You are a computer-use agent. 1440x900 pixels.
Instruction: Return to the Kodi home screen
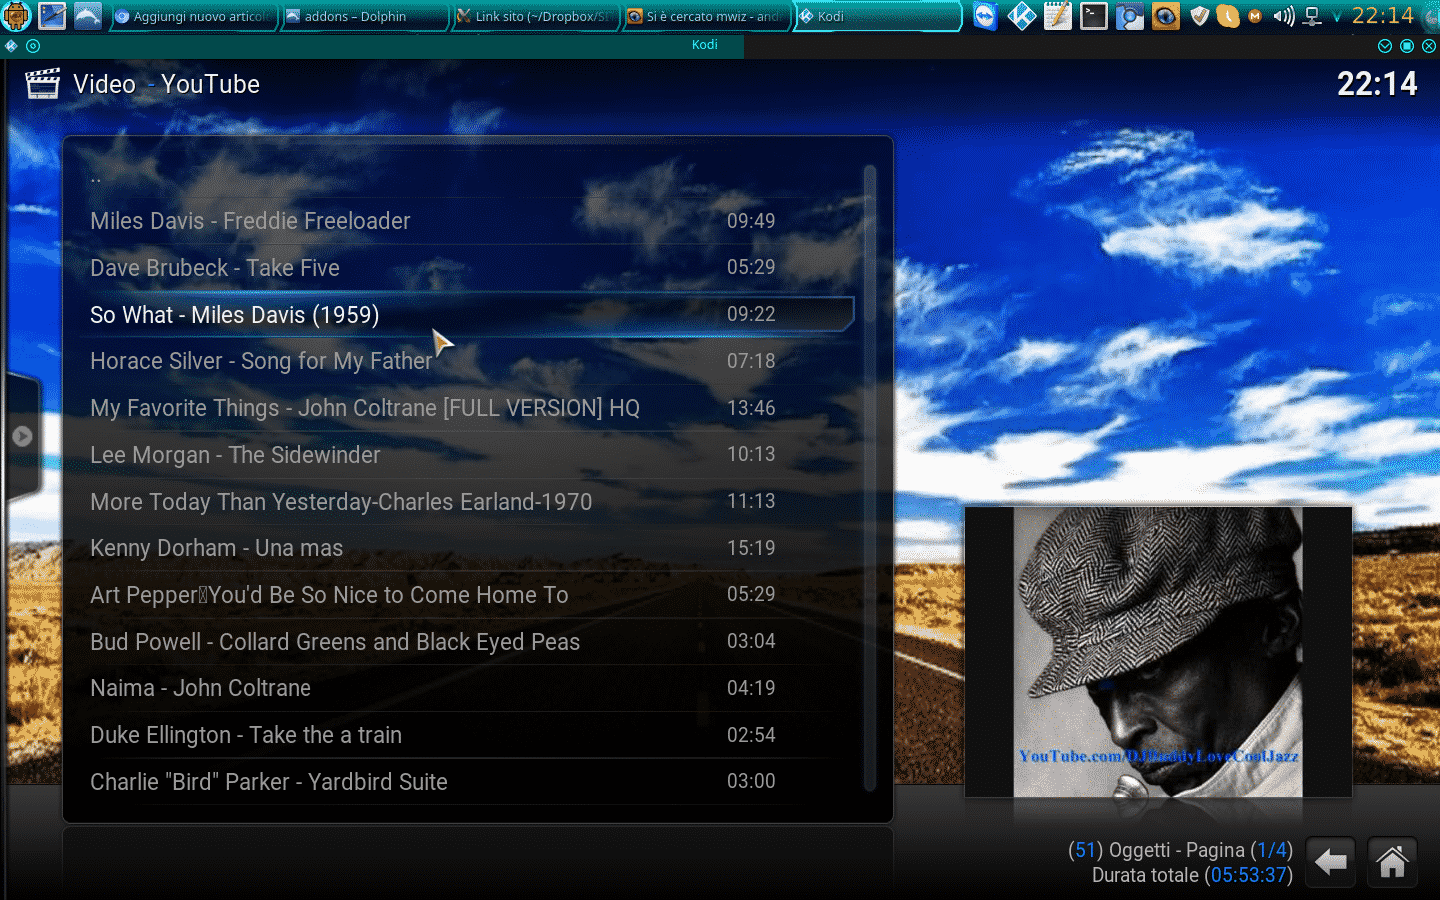pos(1392,862)
